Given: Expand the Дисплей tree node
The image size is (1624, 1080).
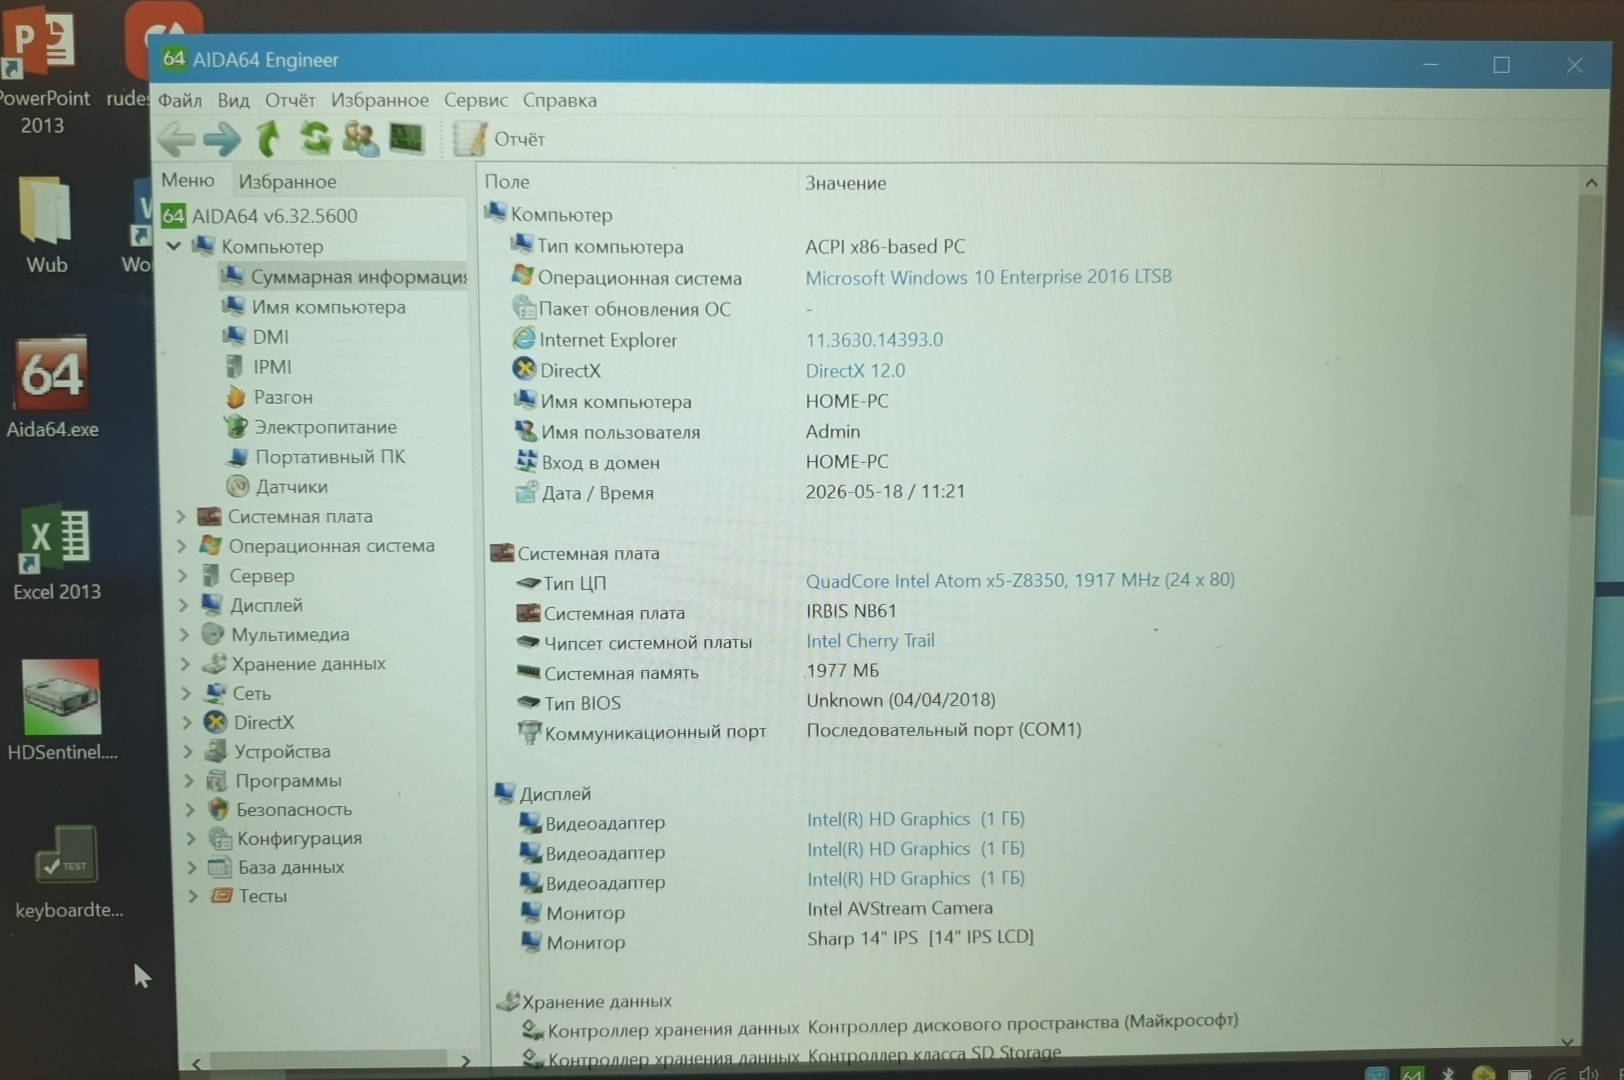Looking at the screenshot, I should [x=184, y=605].
